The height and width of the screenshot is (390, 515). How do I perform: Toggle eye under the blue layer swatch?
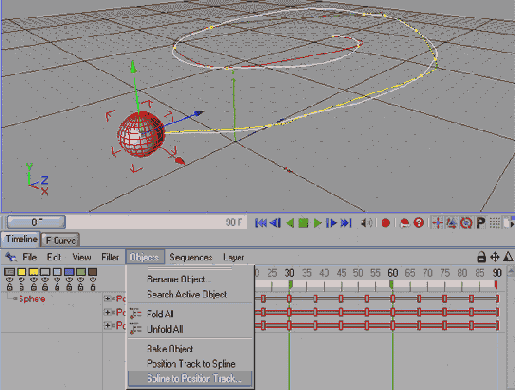(69, 280)
